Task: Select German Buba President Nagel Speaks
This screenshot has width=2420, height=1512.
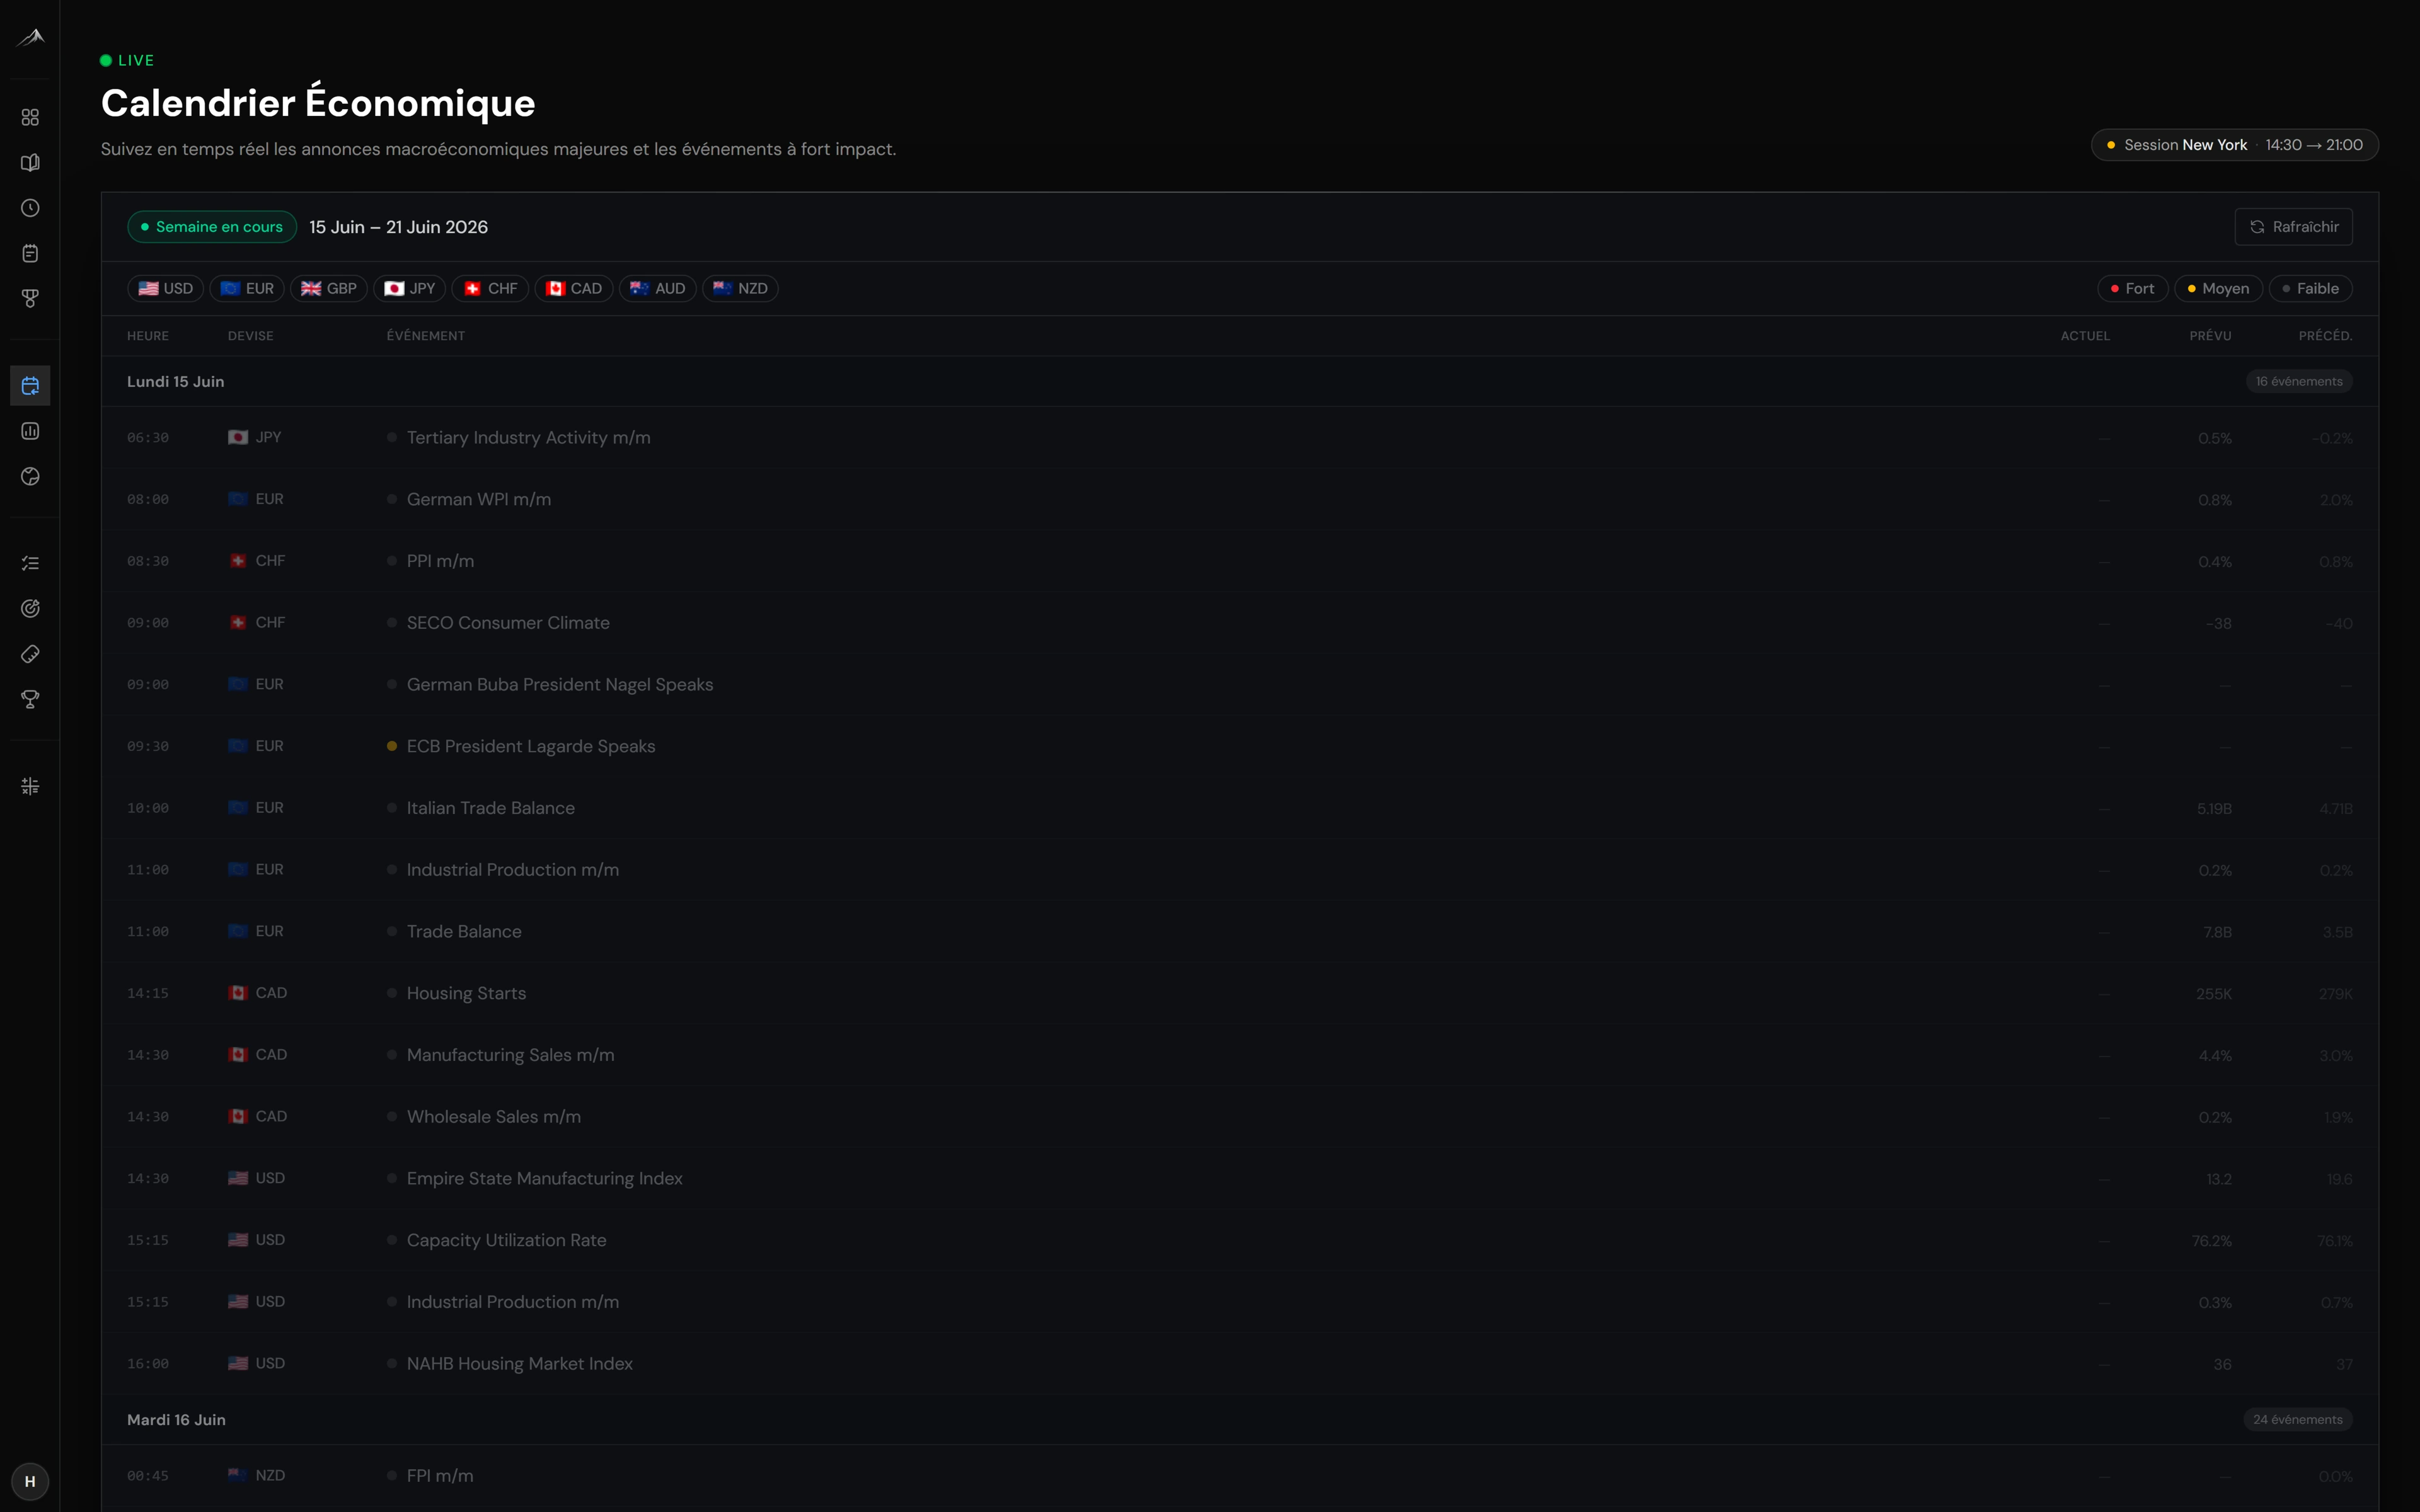Action: coord(1240,685)
